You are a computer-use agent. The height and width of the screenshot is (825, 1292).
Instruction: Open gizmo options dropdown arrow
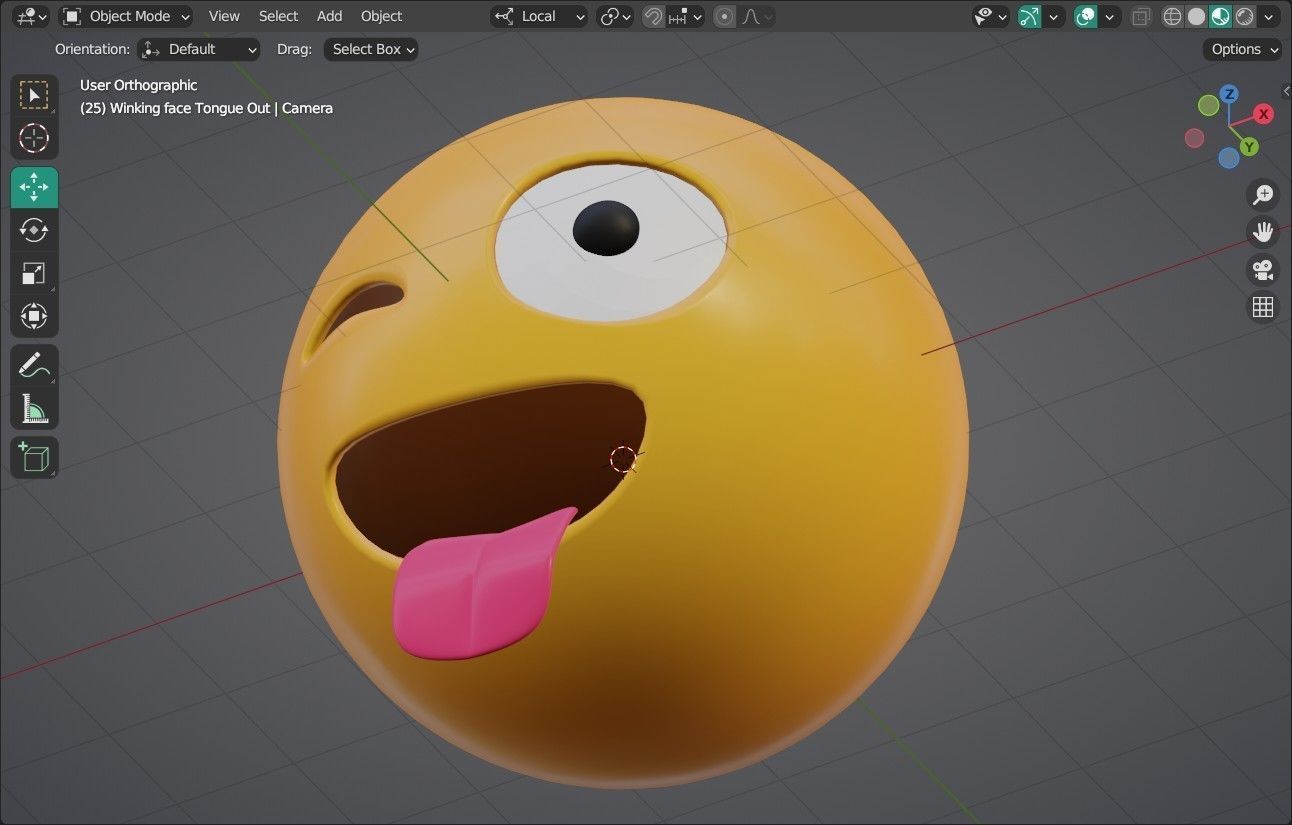coord(1054,16)
